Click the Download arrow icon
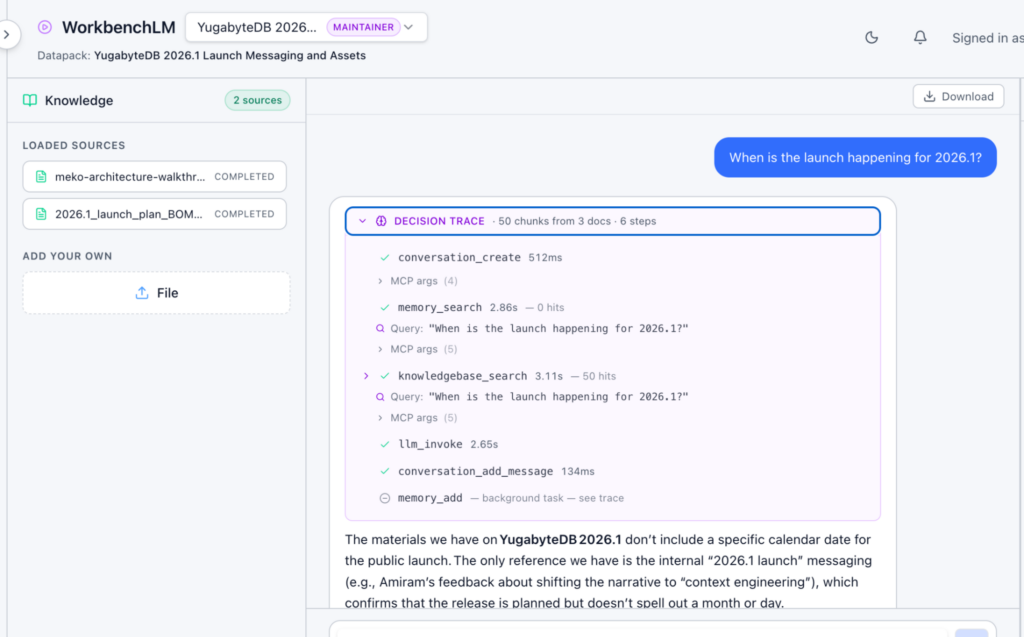This screenshot has width=1024, height=637. point(929,97)
